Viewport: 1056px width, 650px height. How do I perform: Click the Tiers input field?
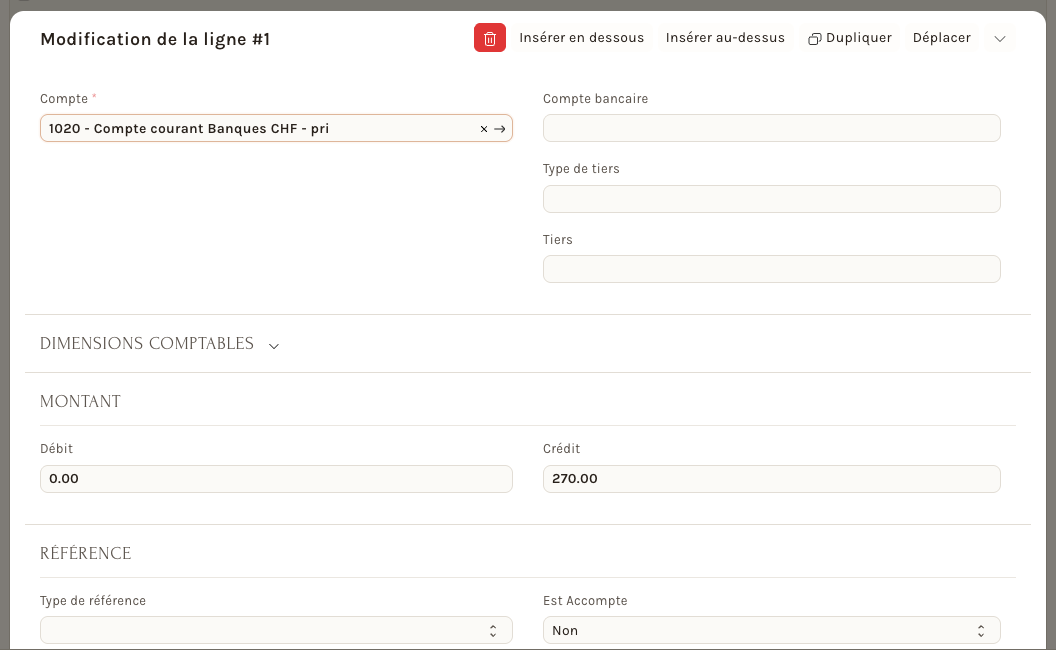772,269
